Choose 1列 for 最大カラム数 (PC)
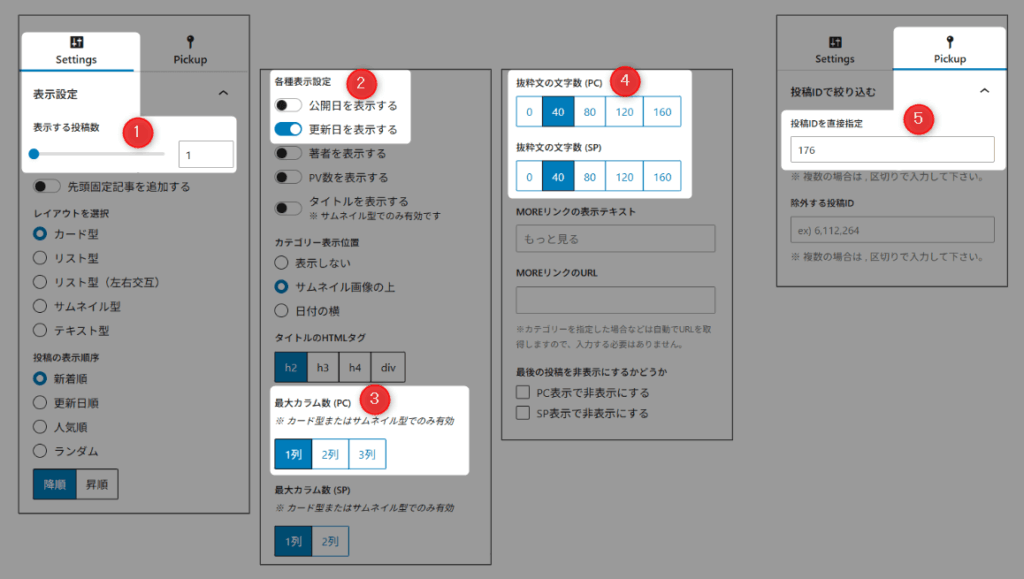The height and width of the screenshot is (579, 1024). 293,454
